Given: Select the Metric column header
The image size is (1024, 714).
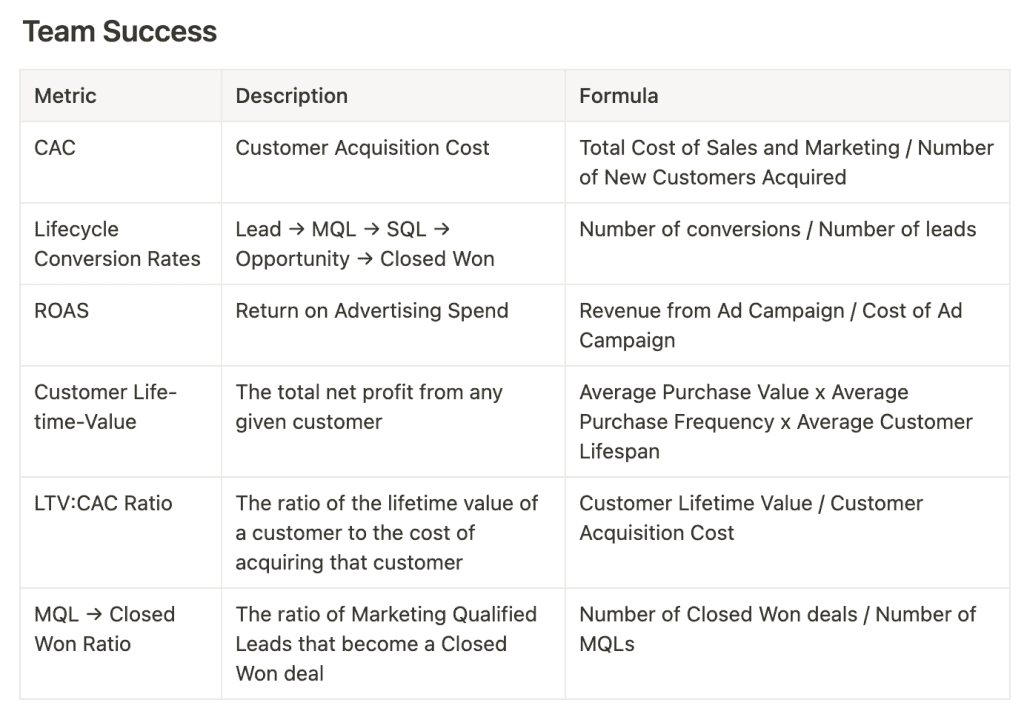Looking at the screenshot, I should (121, 95).
